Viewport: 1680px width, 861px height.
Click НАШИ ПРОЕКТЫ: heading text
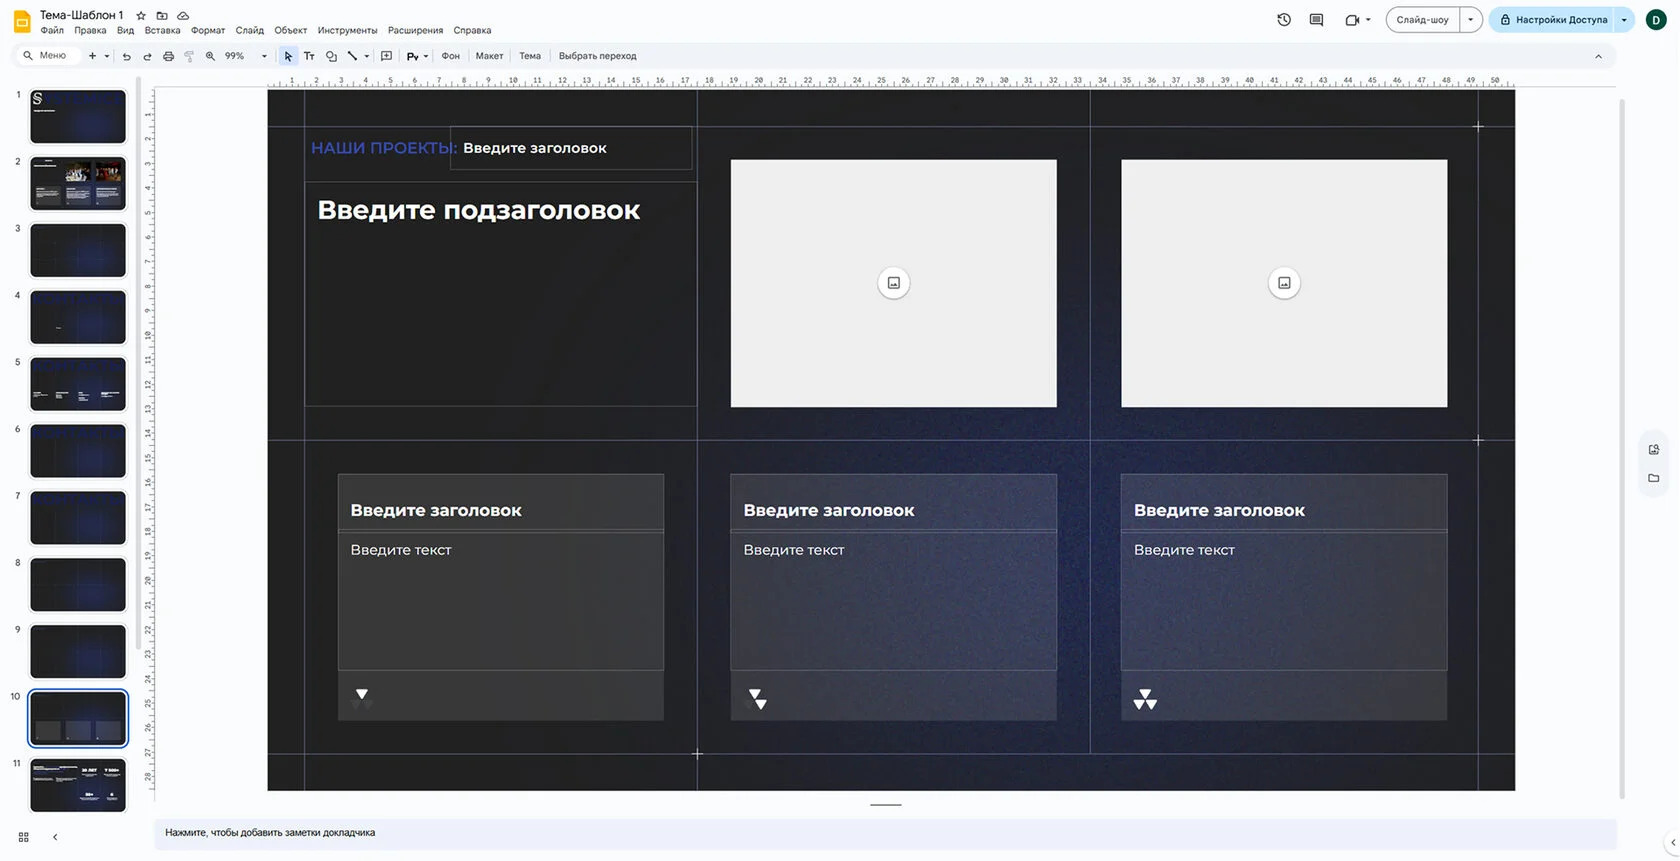[384, 148]
